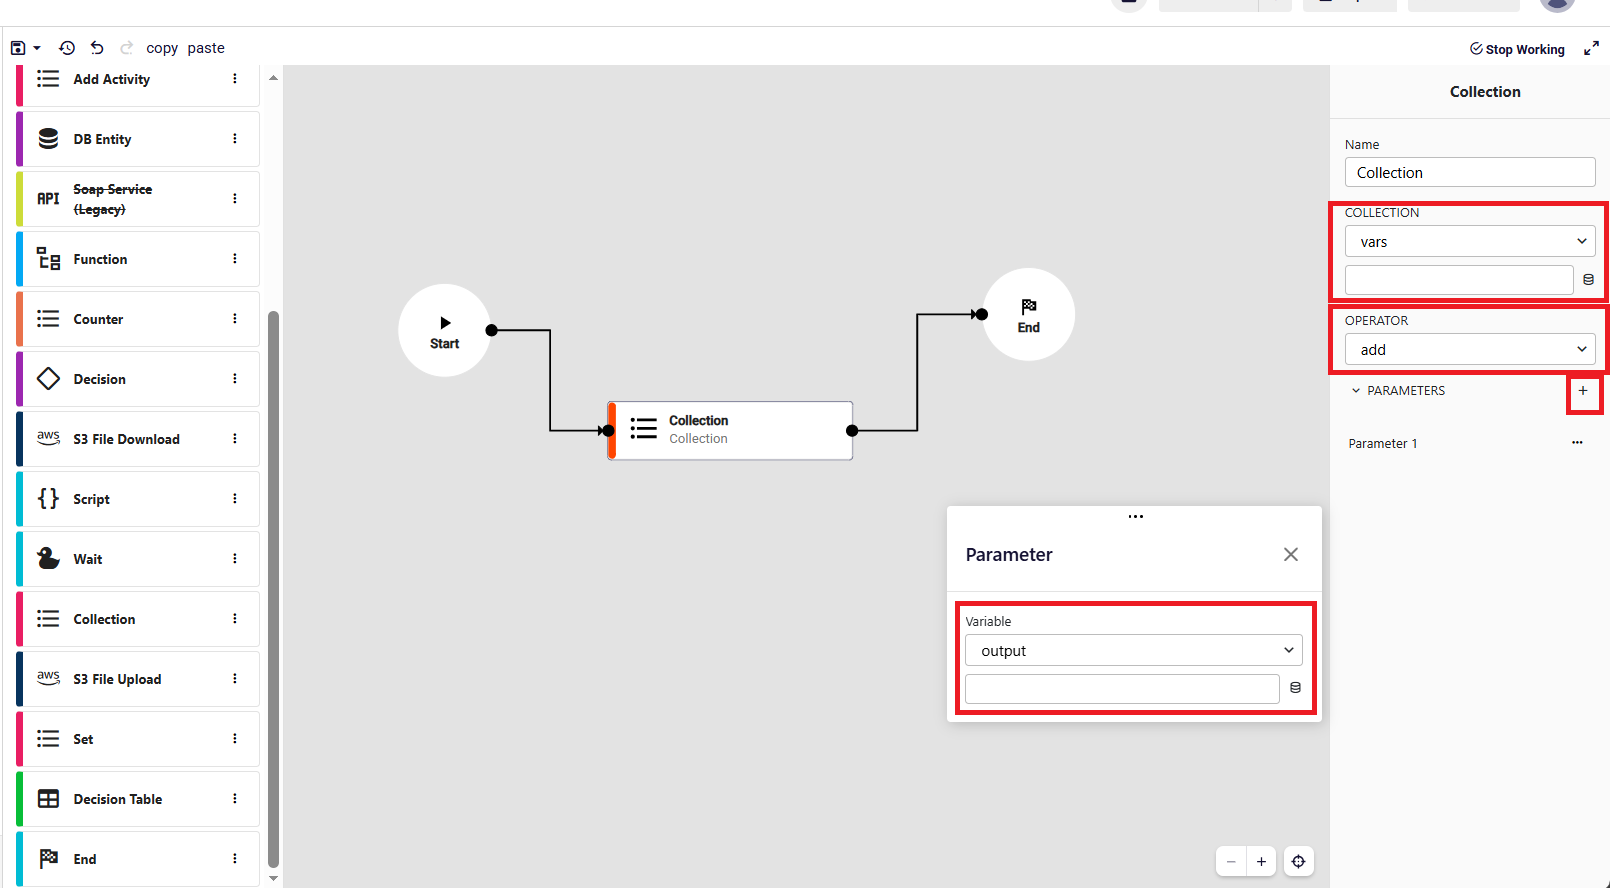This screenshot has width=1610, height=888.
Task: Open options menu for S3 File Download
Action: click(235, 439)
